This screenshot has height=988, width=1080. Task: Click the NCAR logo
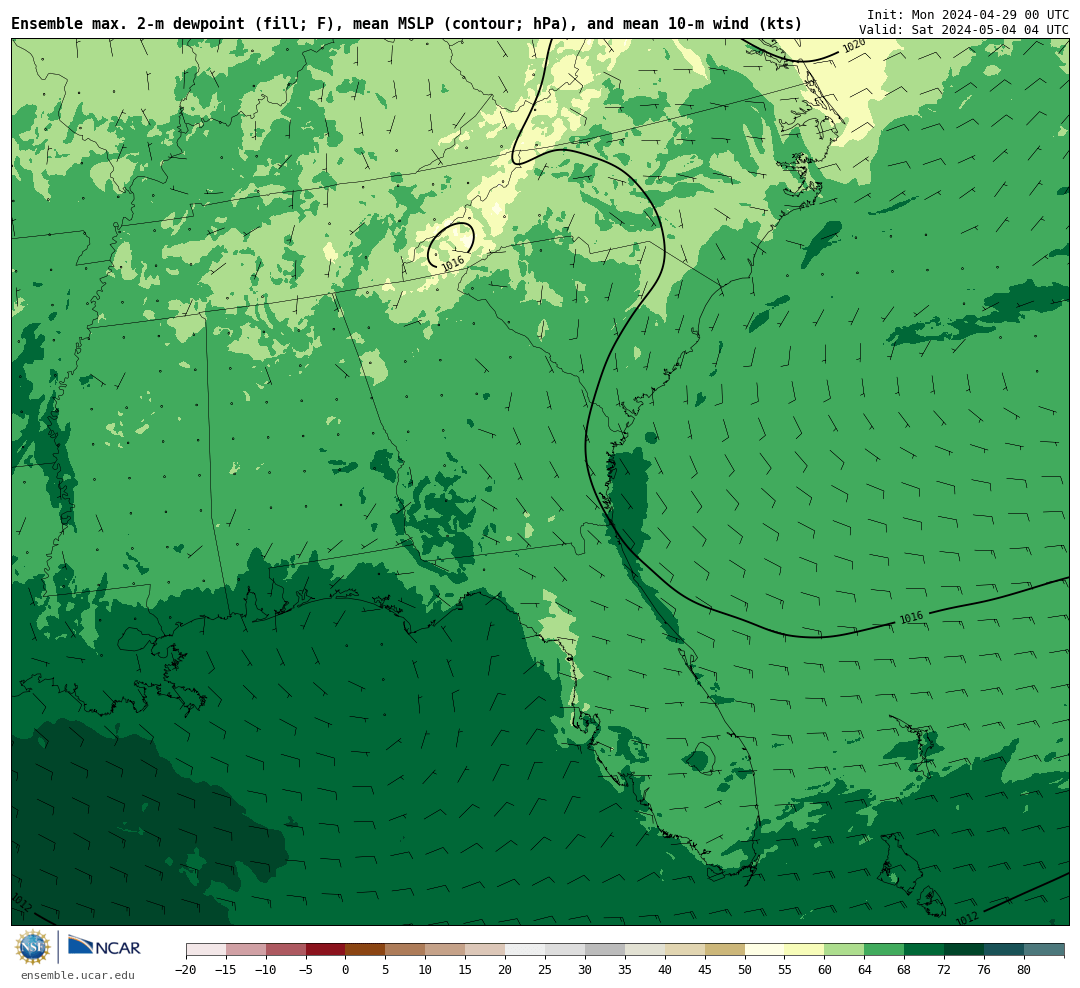[x=104, y=947]
